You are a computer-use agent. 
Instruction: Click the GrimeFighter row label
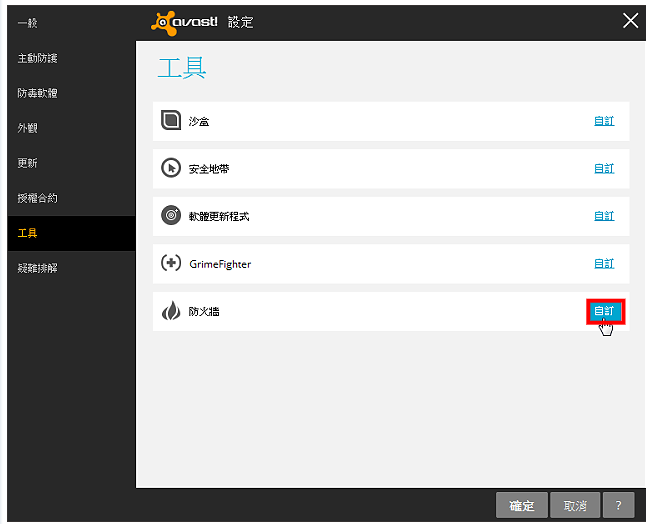tap(220, 264)
